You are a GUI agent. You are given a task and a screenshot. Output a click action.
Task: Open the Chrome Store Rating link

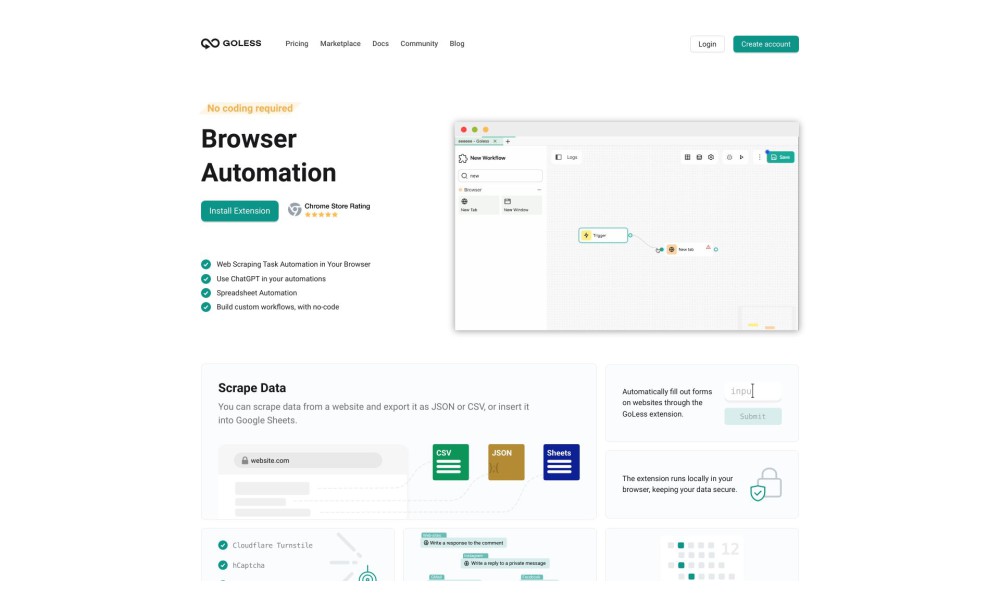click(x=337, y=206)
